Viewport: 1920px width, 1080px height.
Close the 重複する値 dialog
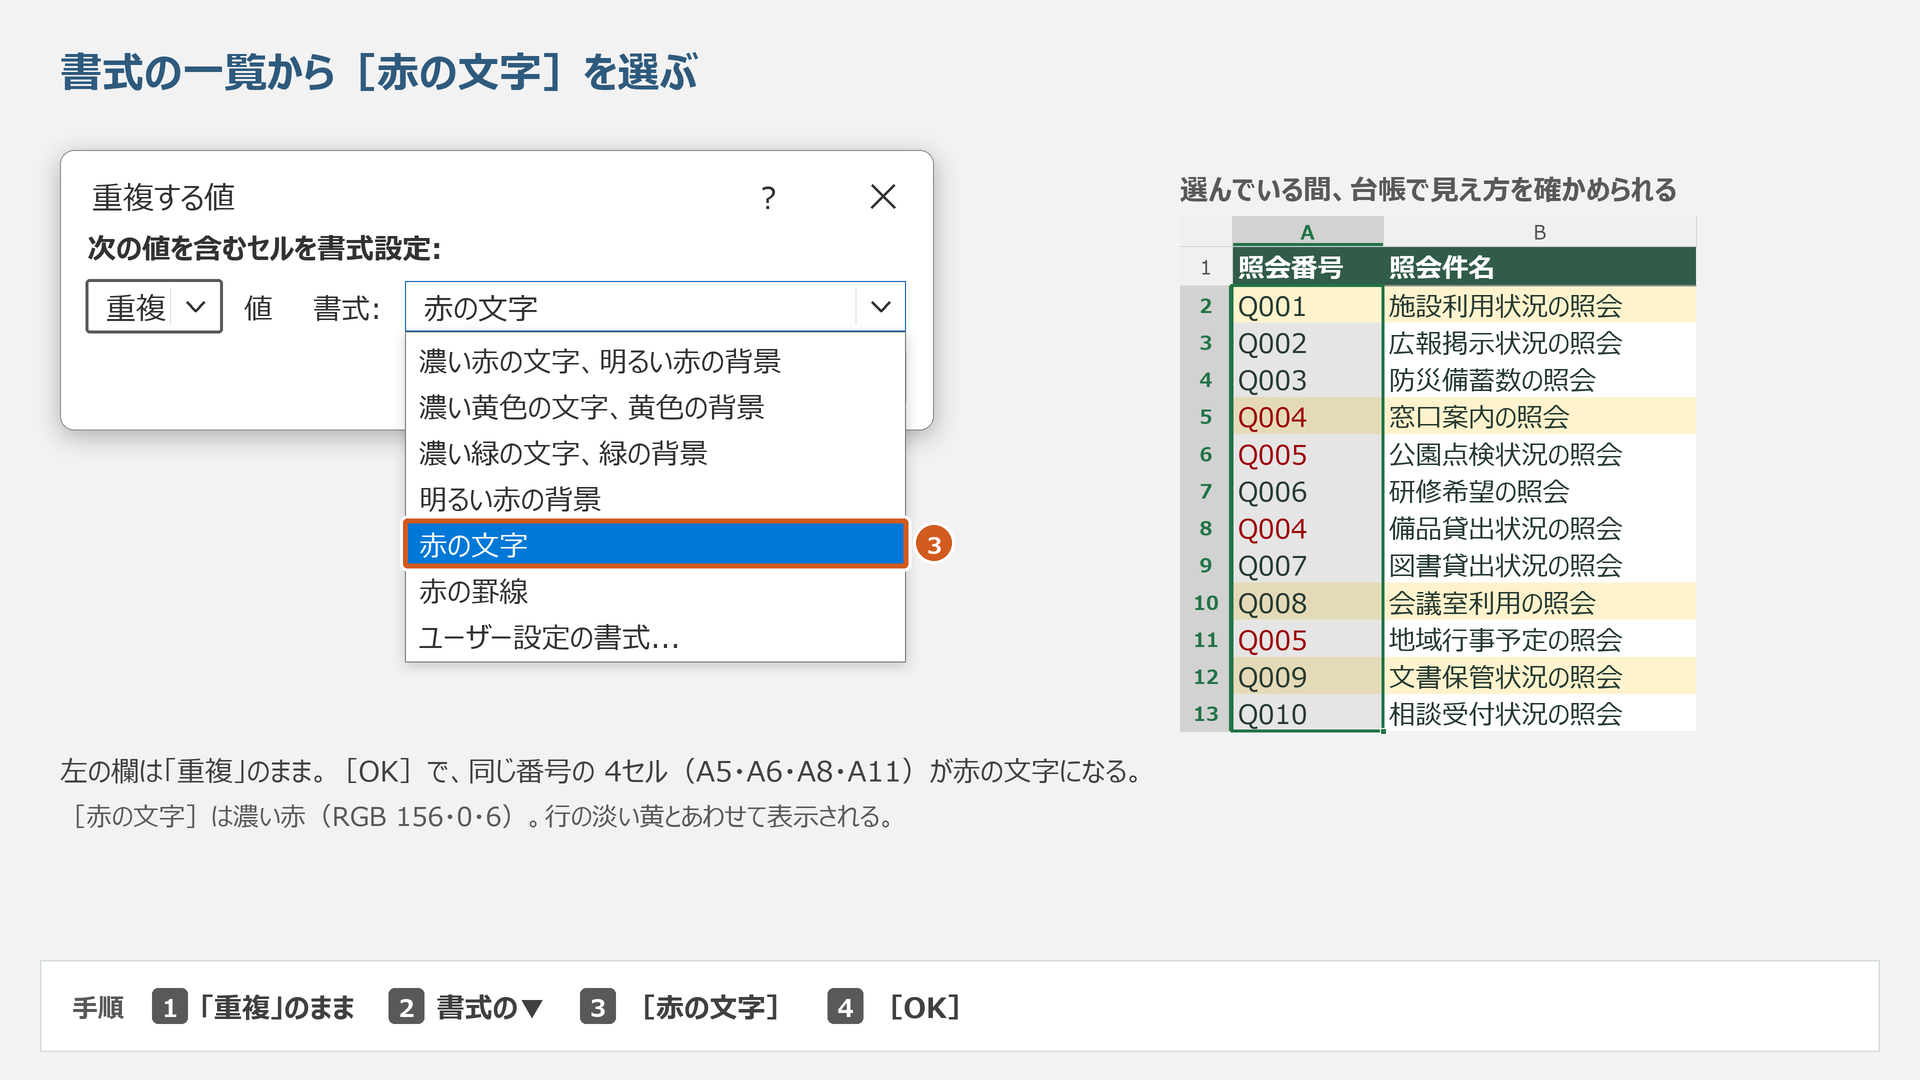[883, 197]
